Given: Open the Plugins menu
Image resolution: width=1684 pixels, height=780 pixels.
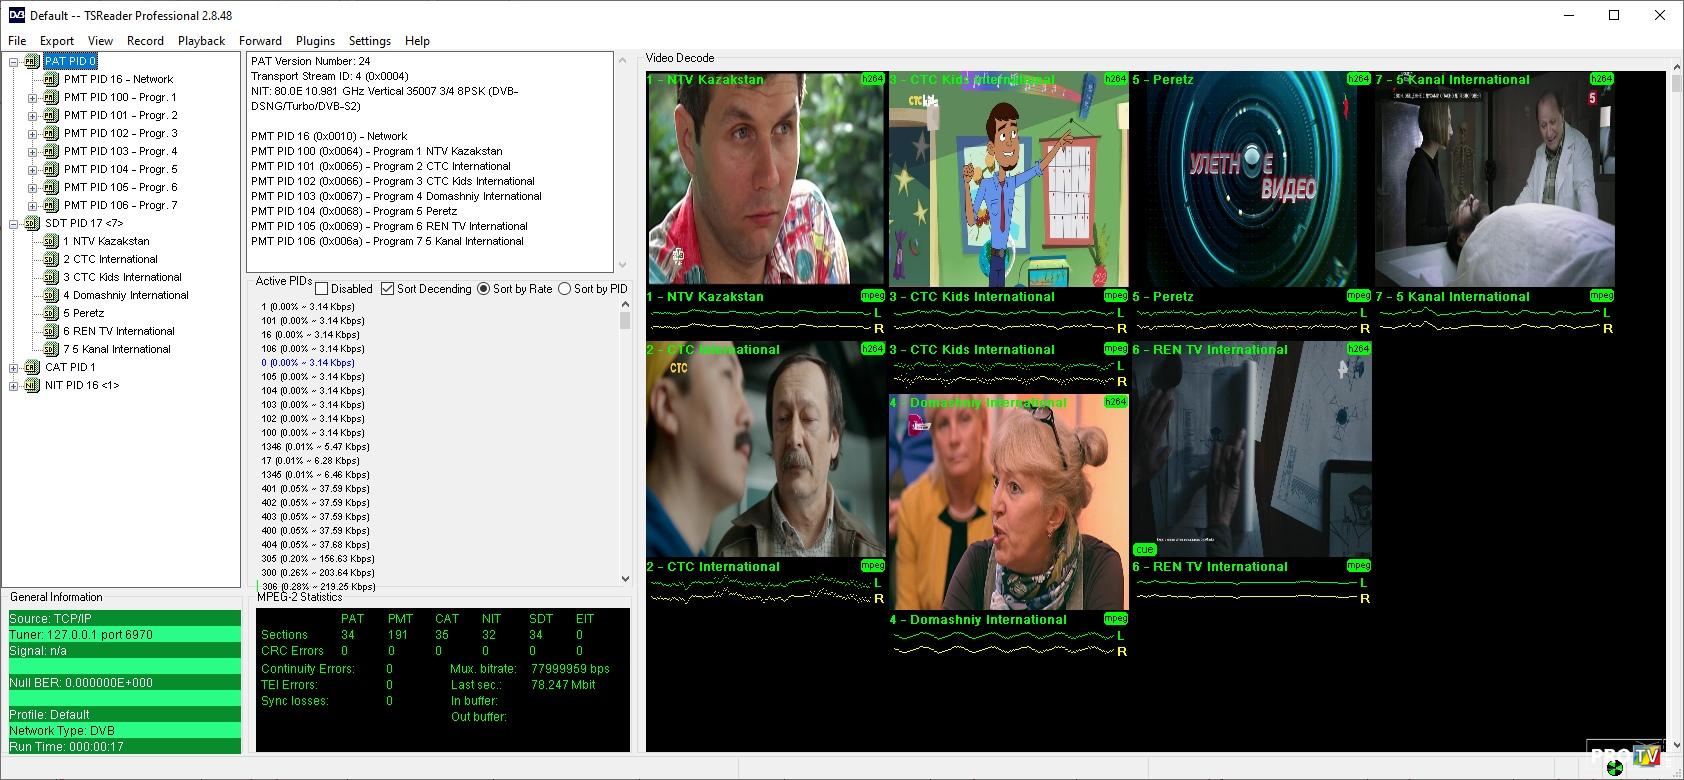Looking at the screenshot, I should 315,41.
